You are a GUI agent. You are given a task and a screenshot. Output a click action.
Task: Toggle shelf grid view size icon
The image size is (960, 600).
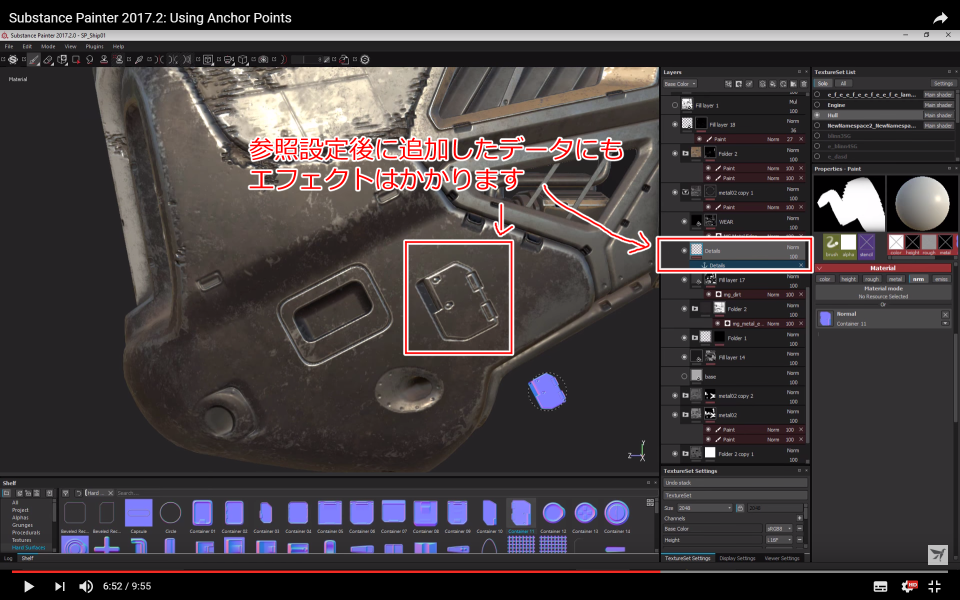coord(650,503)
